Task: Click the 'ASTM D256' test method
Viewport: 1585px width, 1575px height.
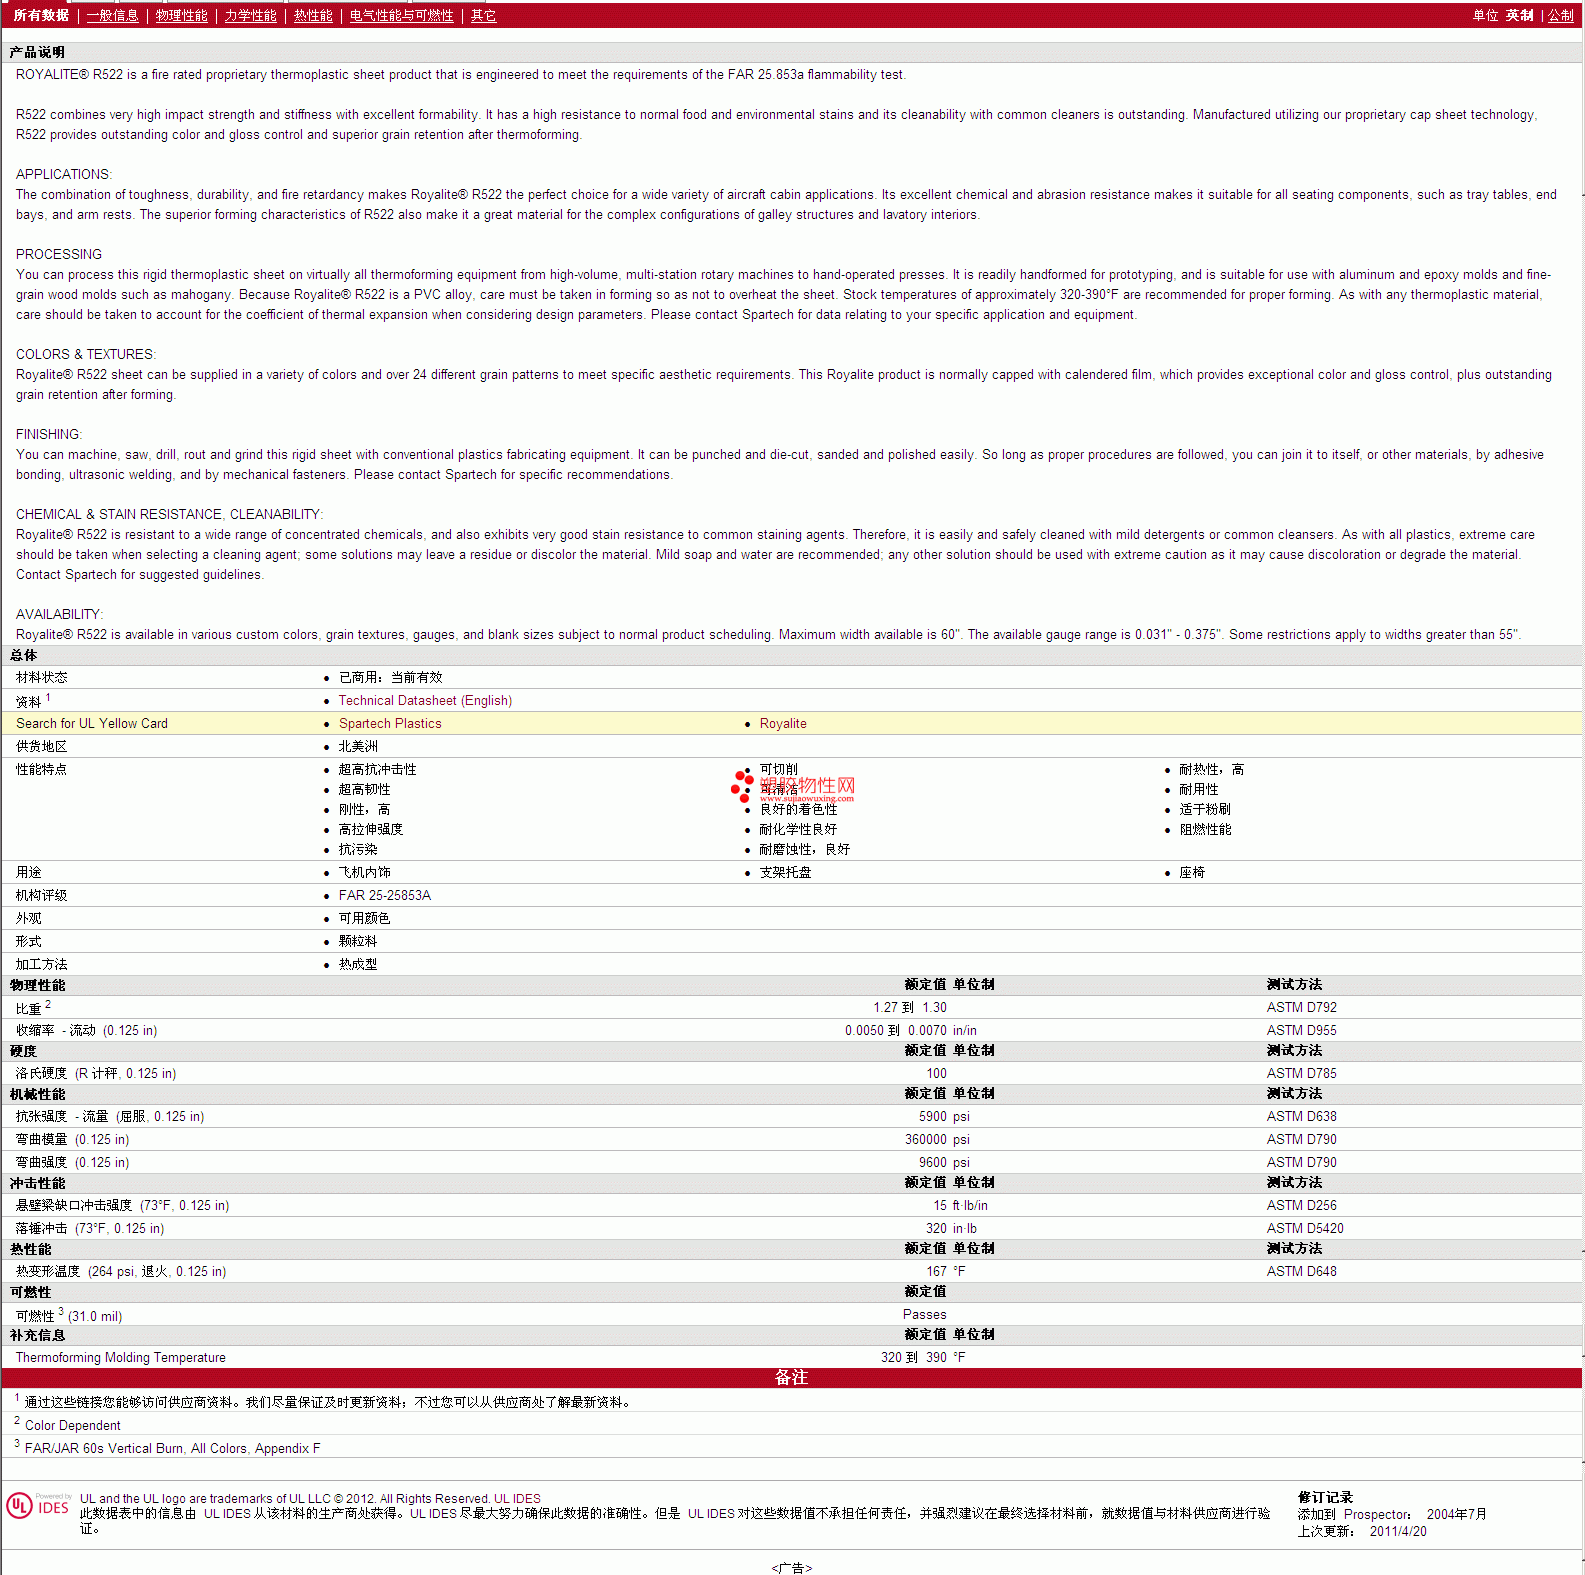Action: pos(1301,1206)
